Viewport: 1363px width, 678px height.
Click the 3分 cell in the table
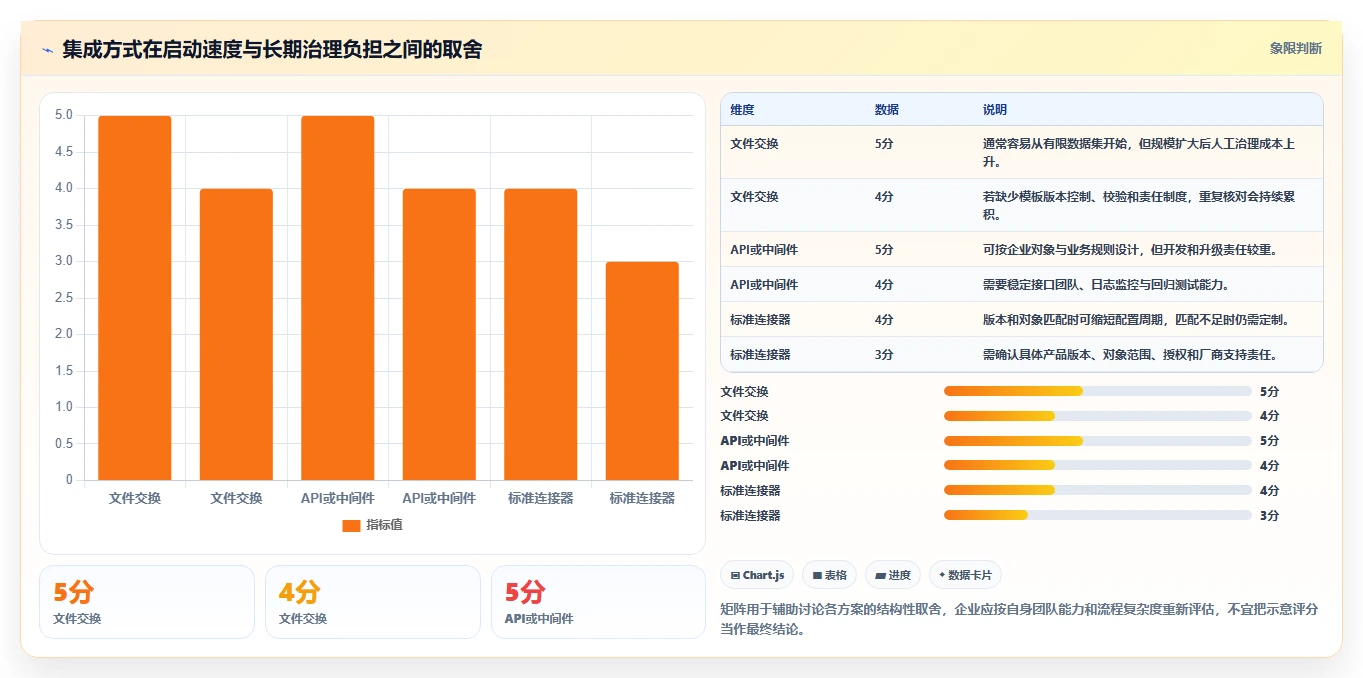point(919,354)
